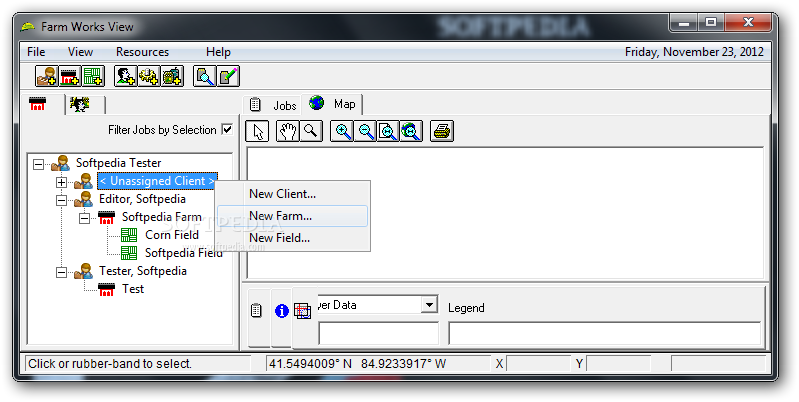Click the add new farm toolbar icon
The width and height of the screenshot is (799, 402).
click(70, 76)
